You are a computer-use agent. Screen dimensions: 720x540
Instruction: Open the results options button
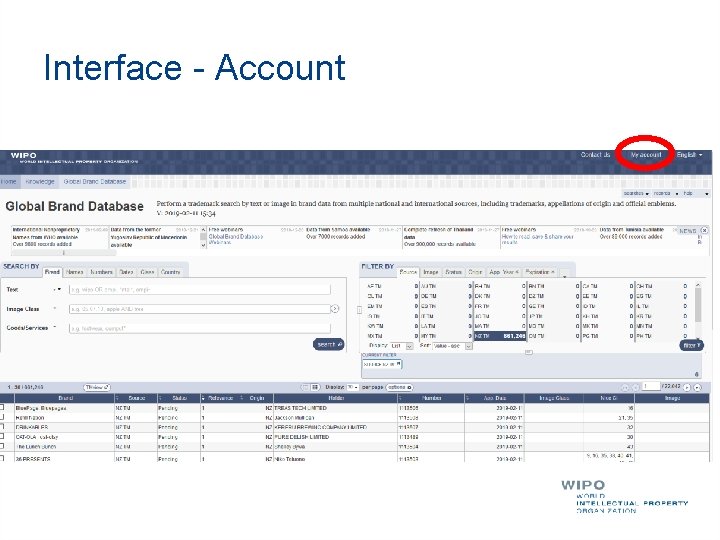click(x=399, y=388)
